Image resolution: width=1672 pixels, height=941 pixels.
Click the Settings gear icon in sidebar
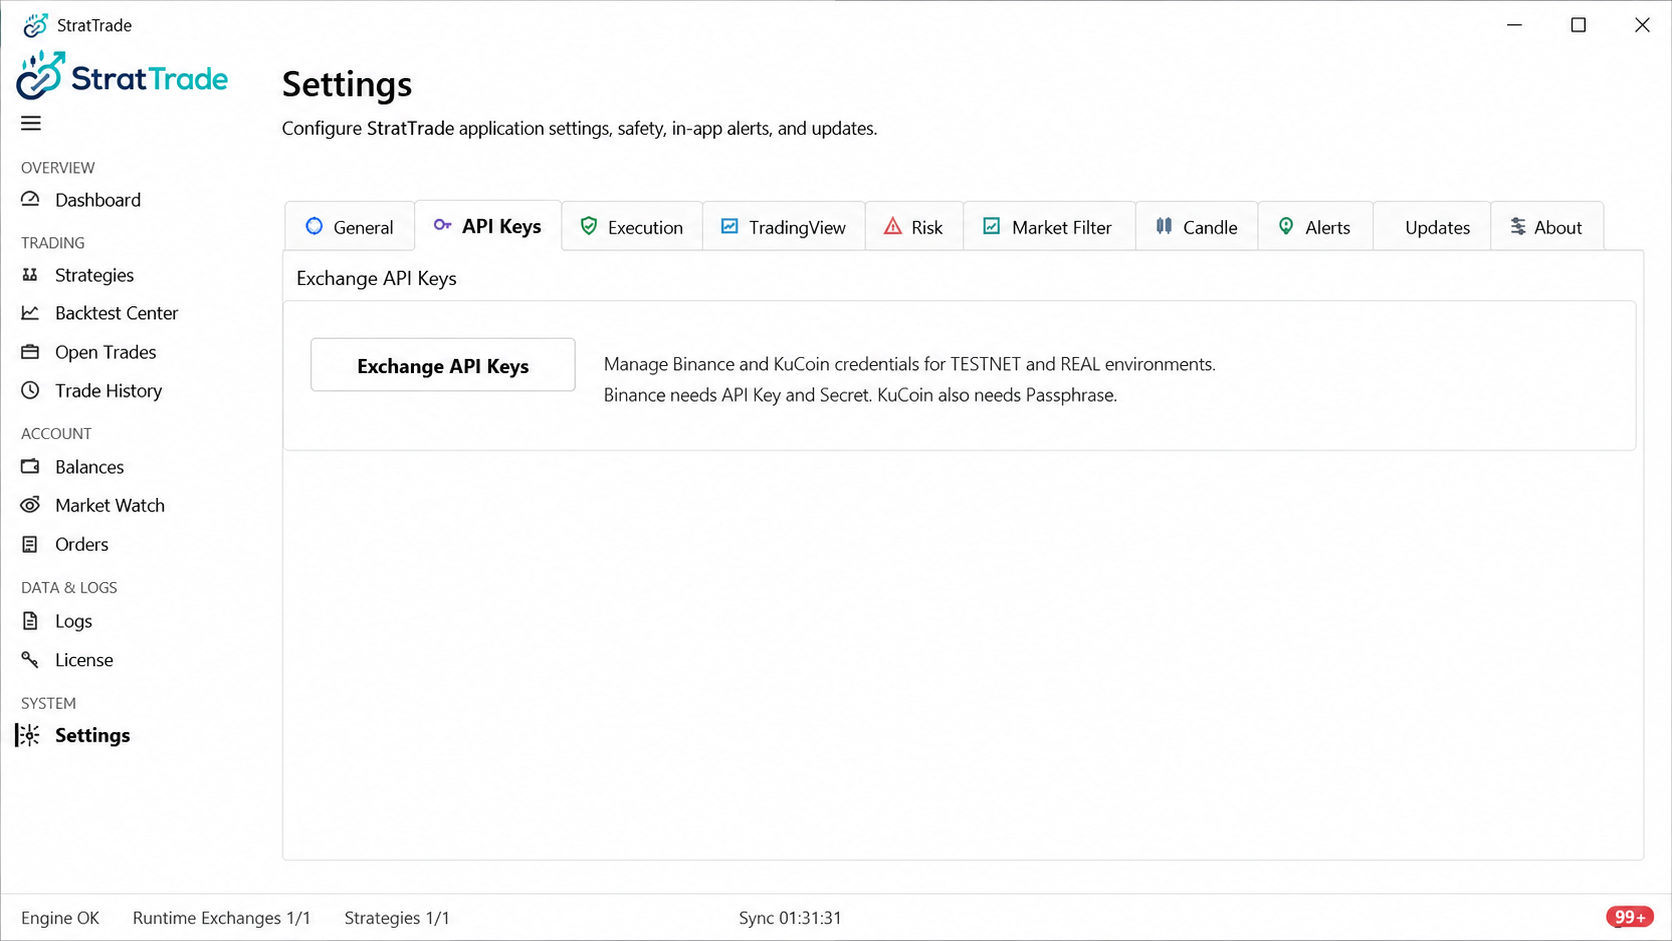point(28,735)
